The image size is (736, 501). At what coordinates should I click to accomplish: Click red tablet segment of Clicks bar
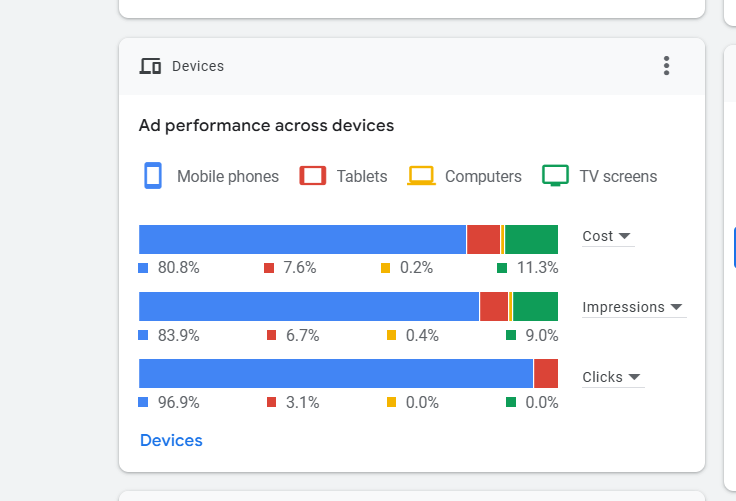pos(546,373)
